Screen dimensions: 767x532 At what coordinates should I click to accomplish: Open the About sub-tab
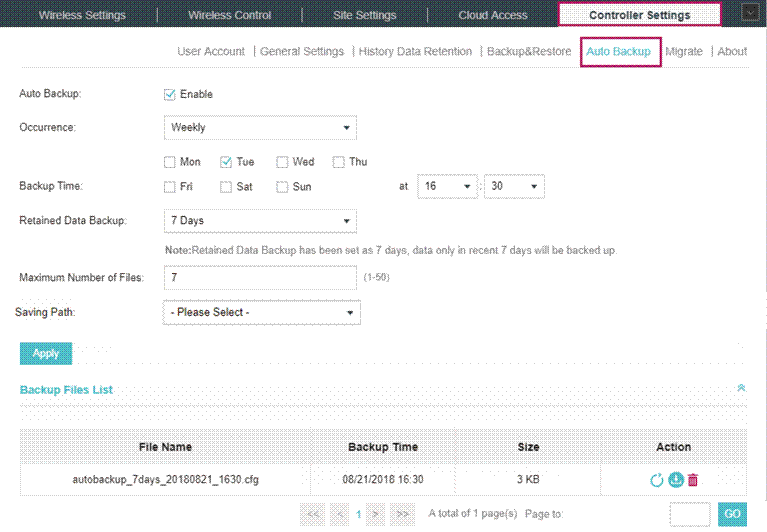pos(732,51)
